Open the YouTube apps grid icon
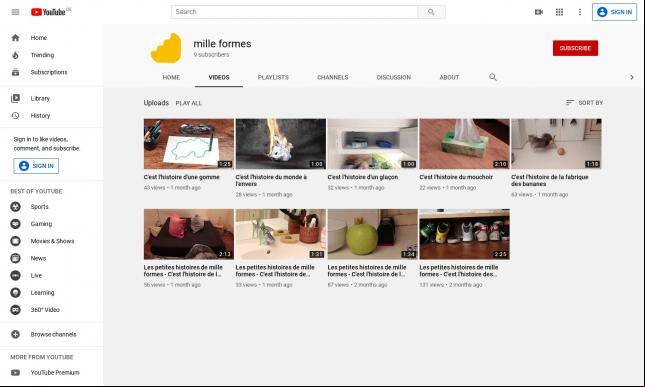Image resolution: width=645 pixels, height=387 pixels. tap(559, 12)
